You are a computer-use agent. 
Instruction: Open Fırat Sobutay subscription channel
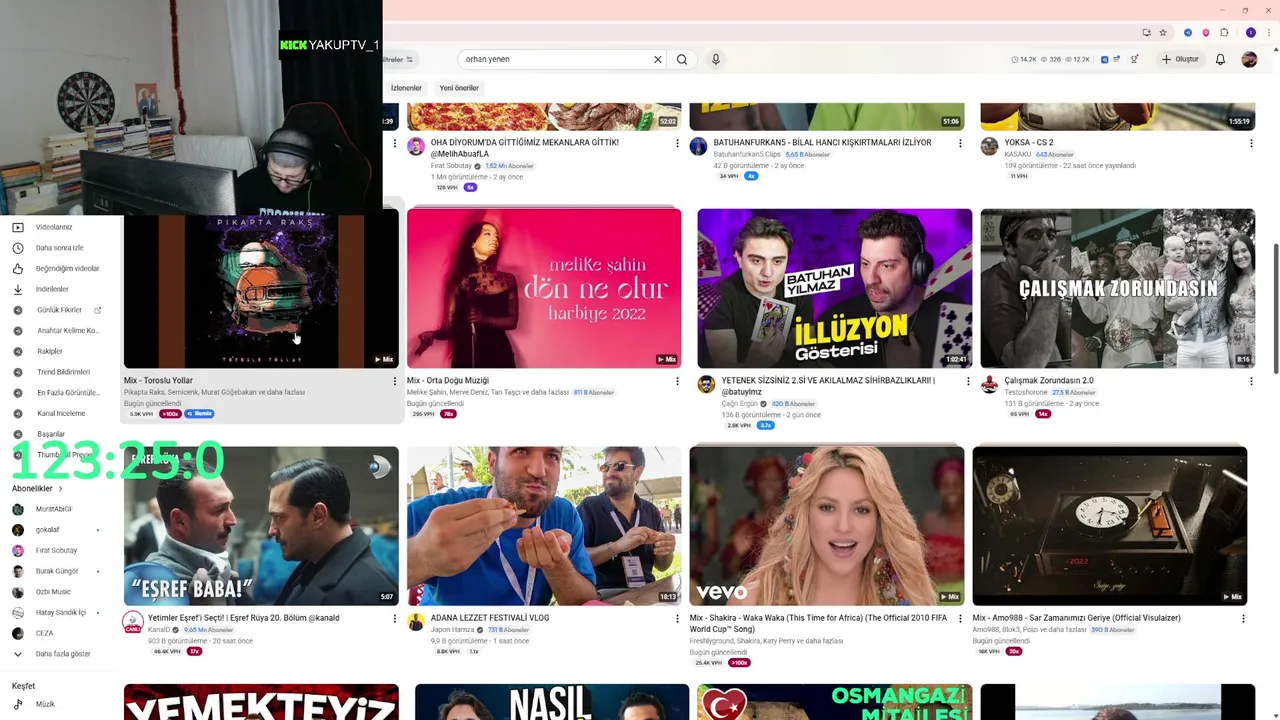[58, 550]
